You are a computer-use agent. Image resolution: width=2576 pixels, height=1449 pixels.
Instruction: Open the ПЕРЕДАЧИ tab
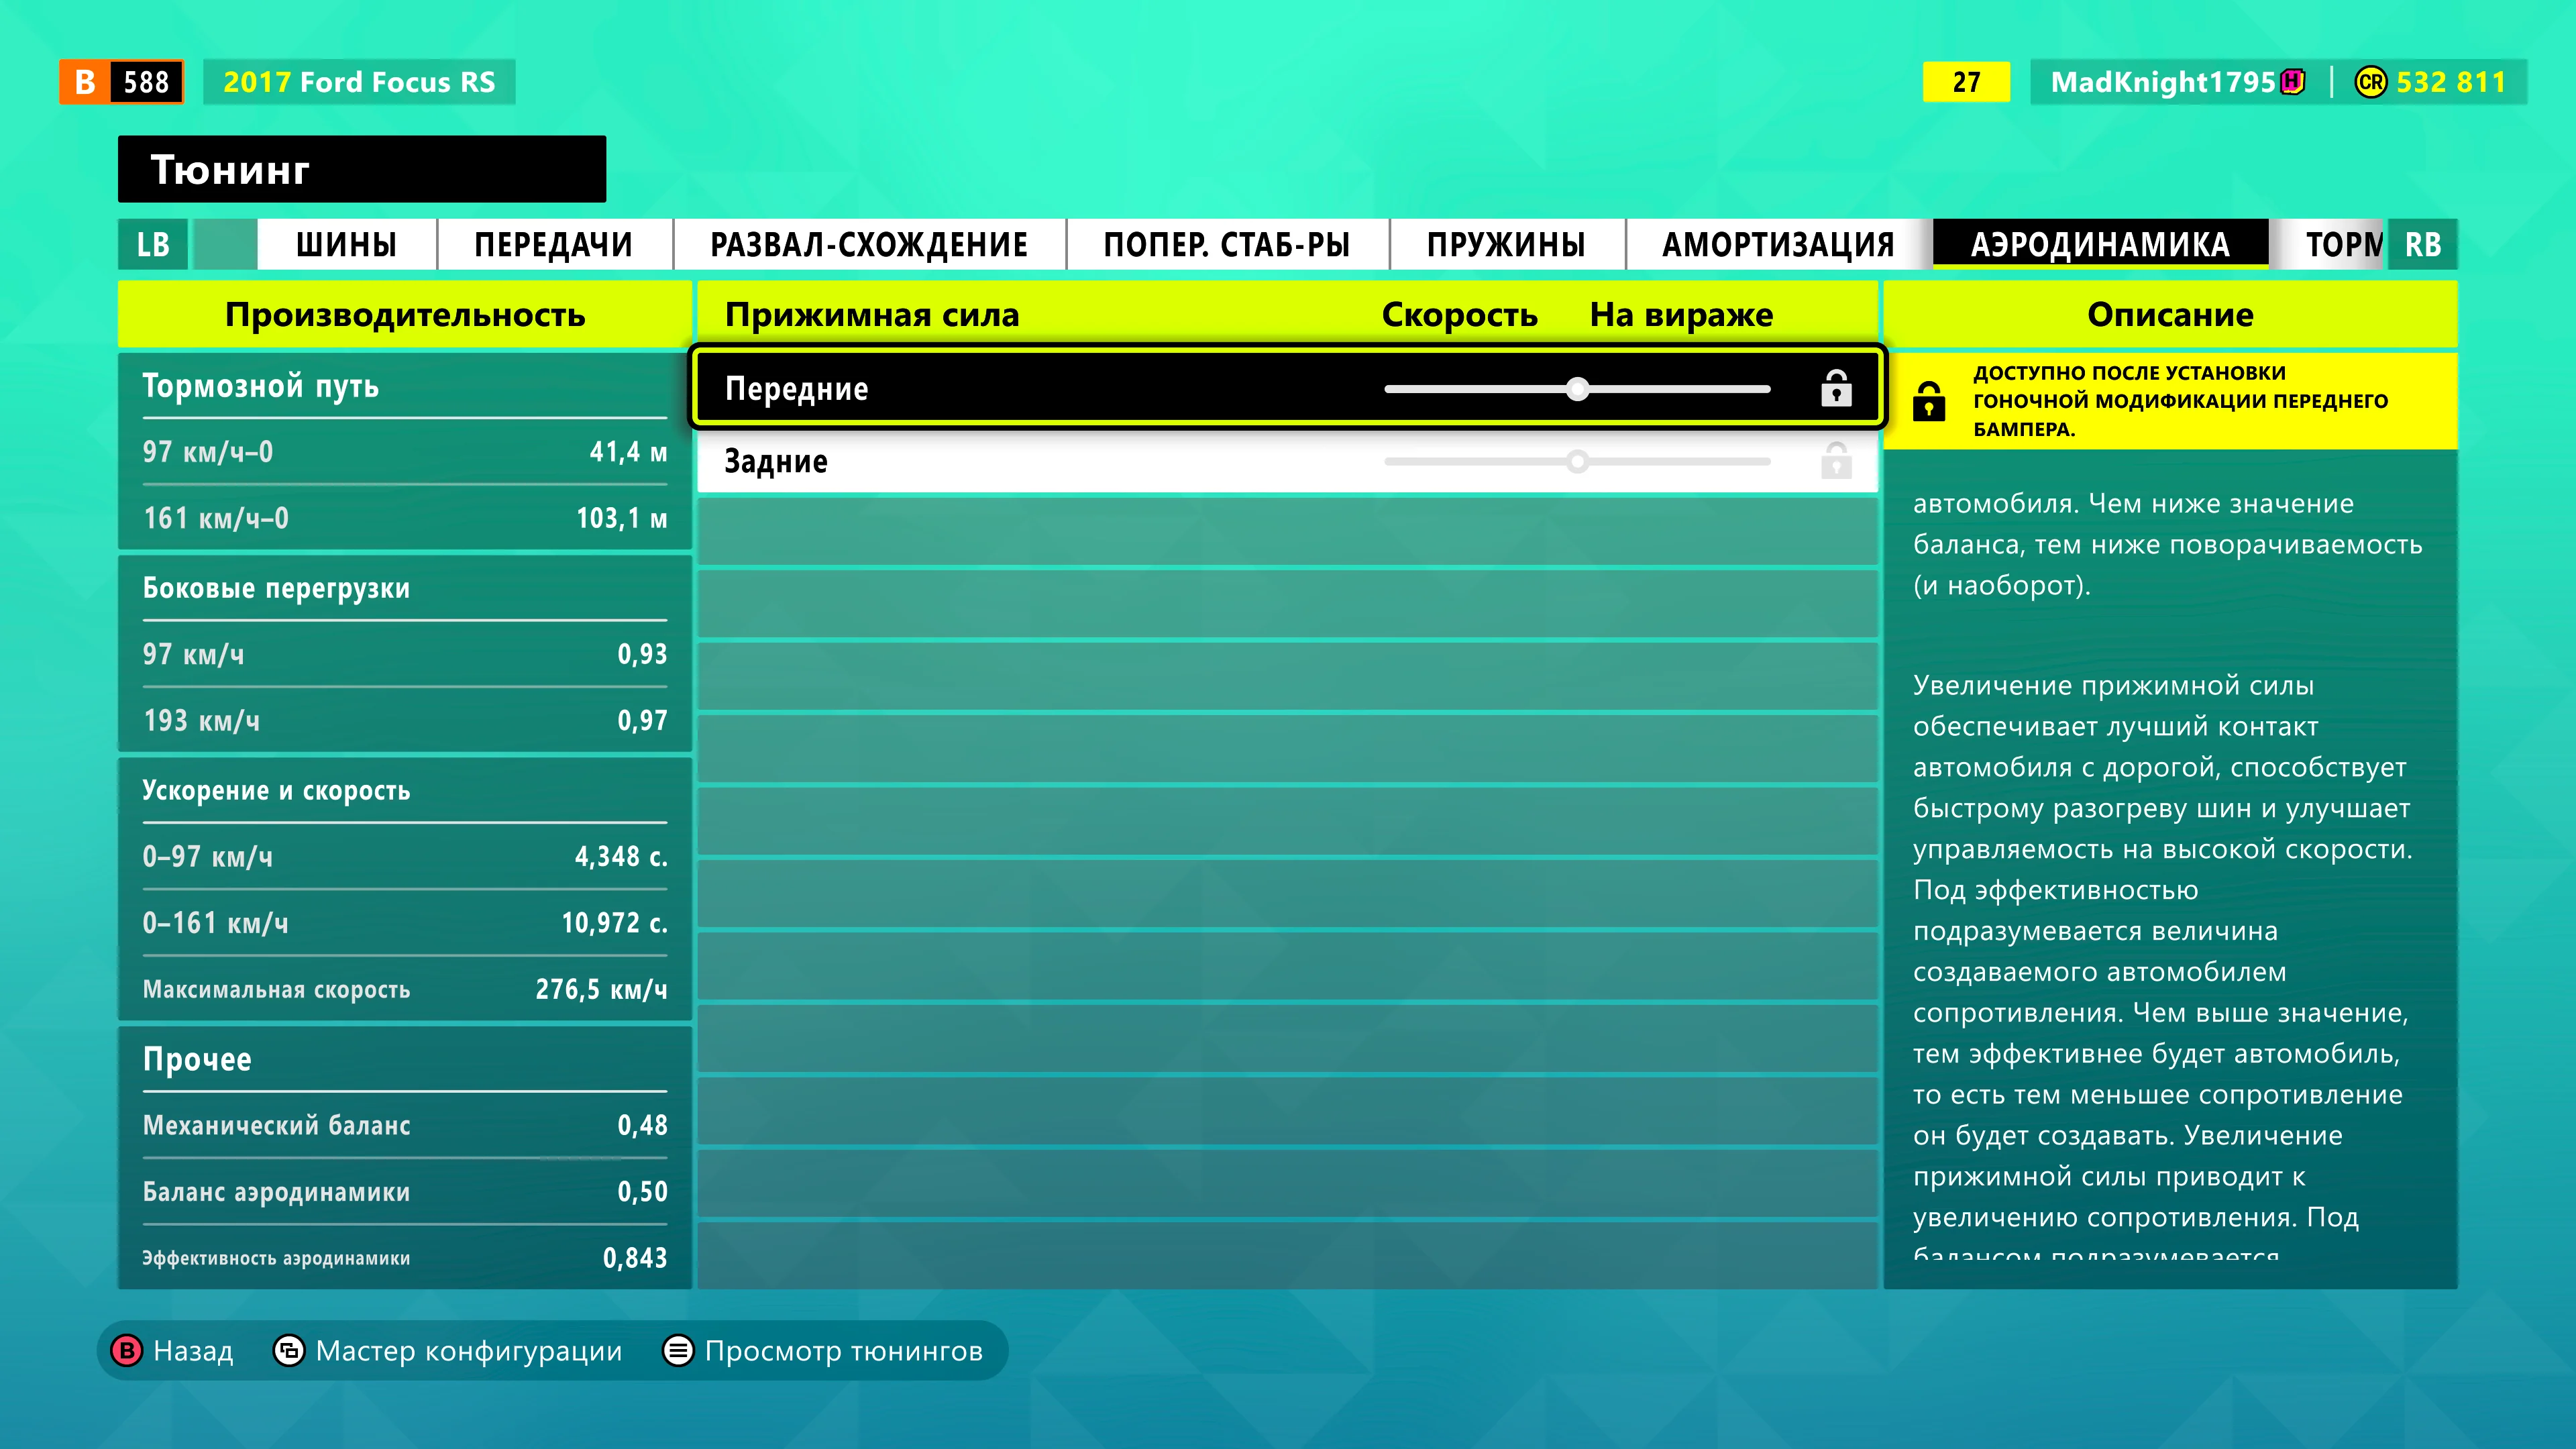(x=554, y=244)
